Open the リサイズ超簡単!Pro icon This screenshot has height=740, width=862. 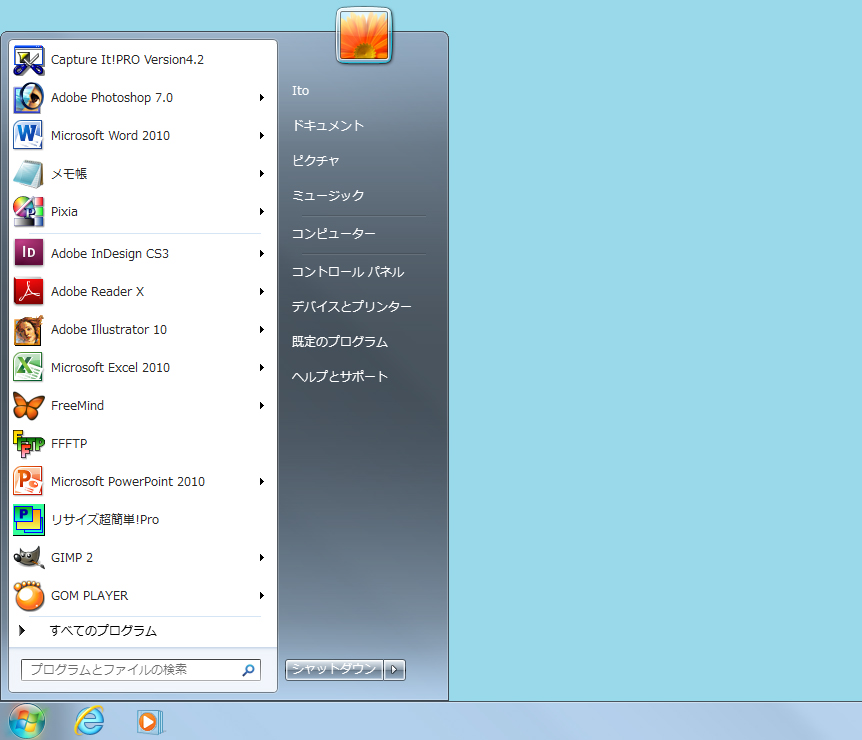point(29,520)
